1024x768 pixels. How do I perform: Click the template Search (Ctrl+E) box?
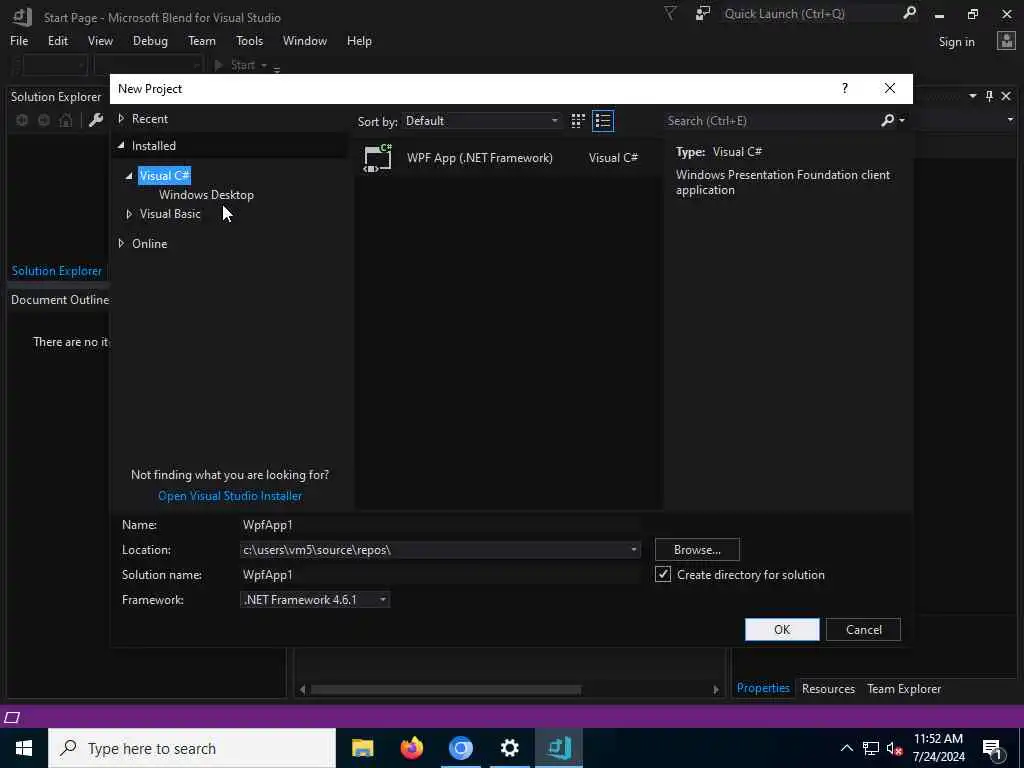pos(771,121)
